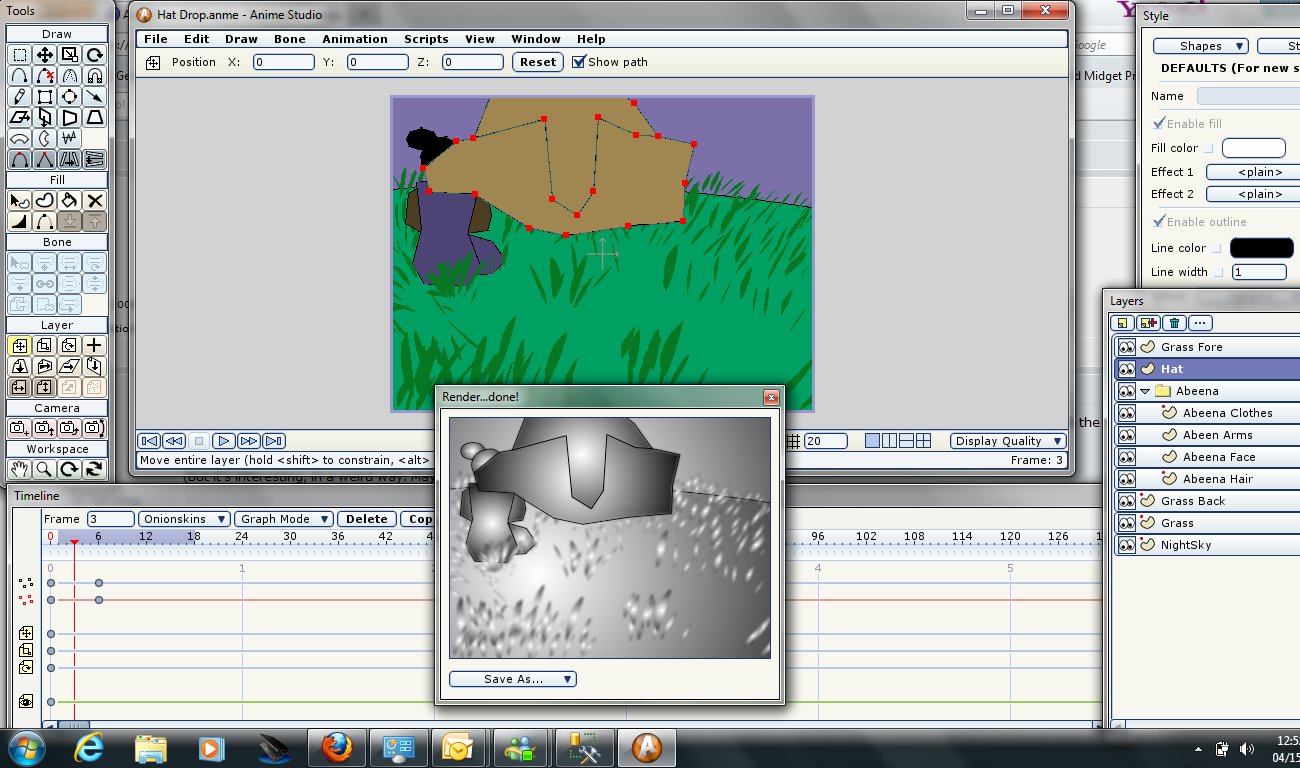Select the Arrow draw tool
This screenshot has height=768, width=1300.
pyautogui.click(x=95, y=97)
